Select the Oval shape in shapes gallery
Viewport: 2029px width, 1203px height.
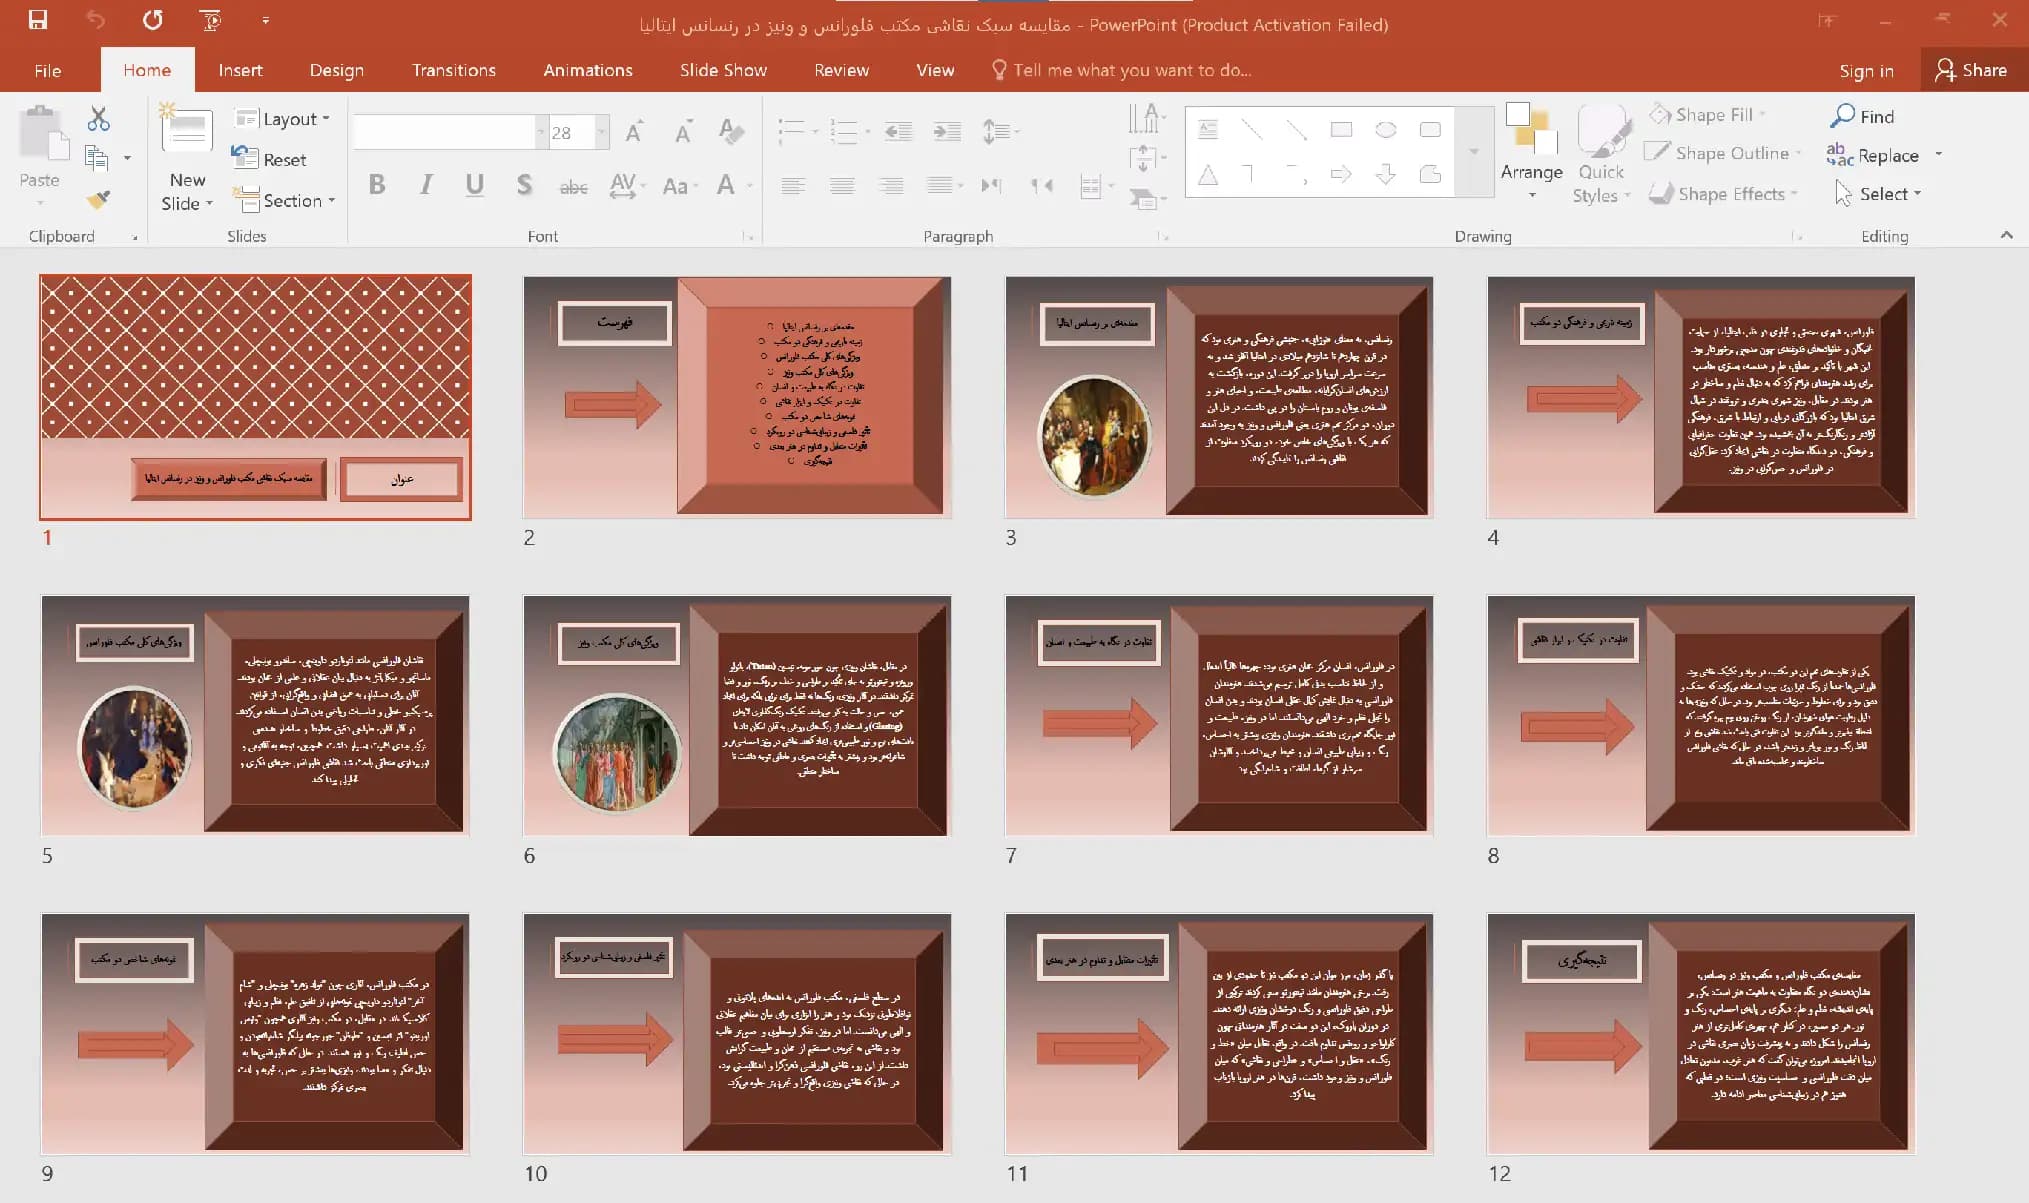tap(1385, 129)
